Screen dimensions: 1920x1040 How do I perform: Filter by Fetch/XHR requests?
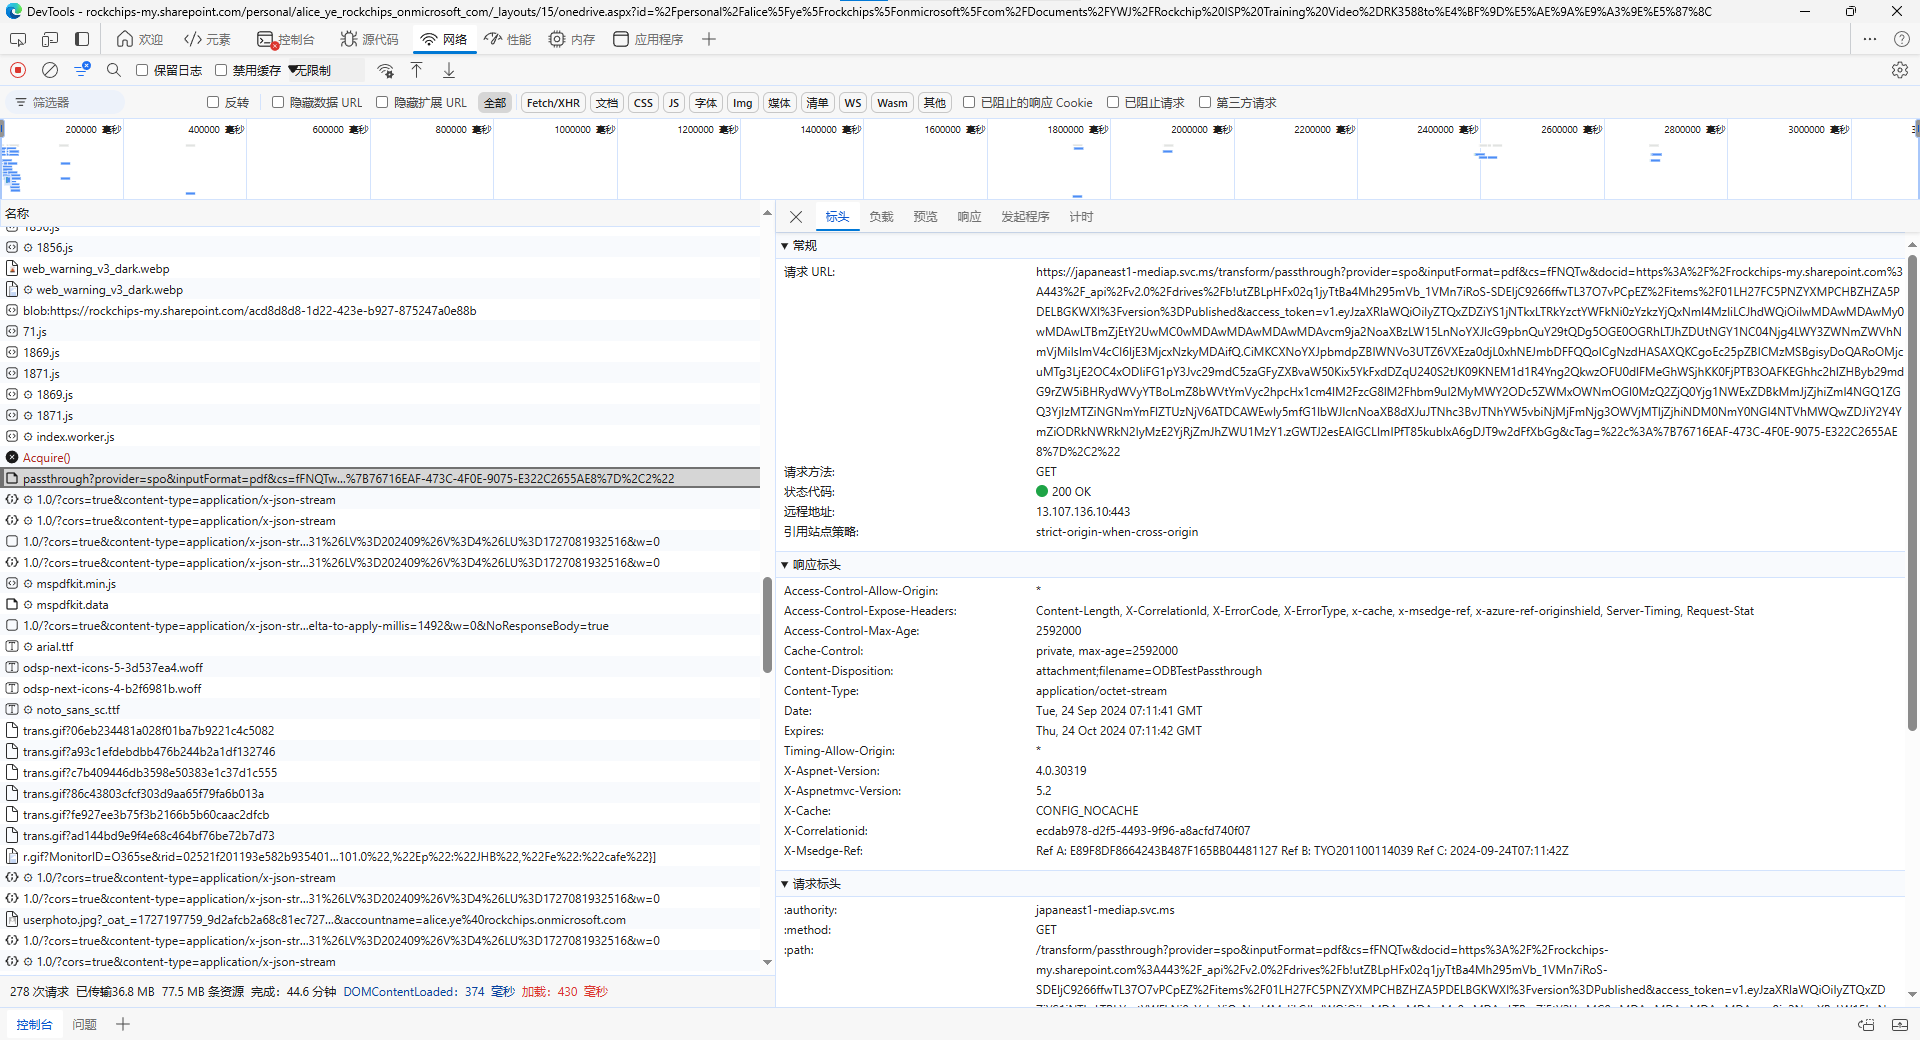pos(553,103)
